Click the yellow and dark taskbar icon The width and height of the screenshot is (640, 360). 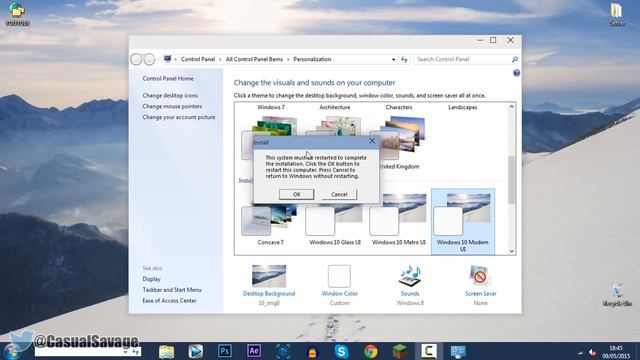click(312, 351)
